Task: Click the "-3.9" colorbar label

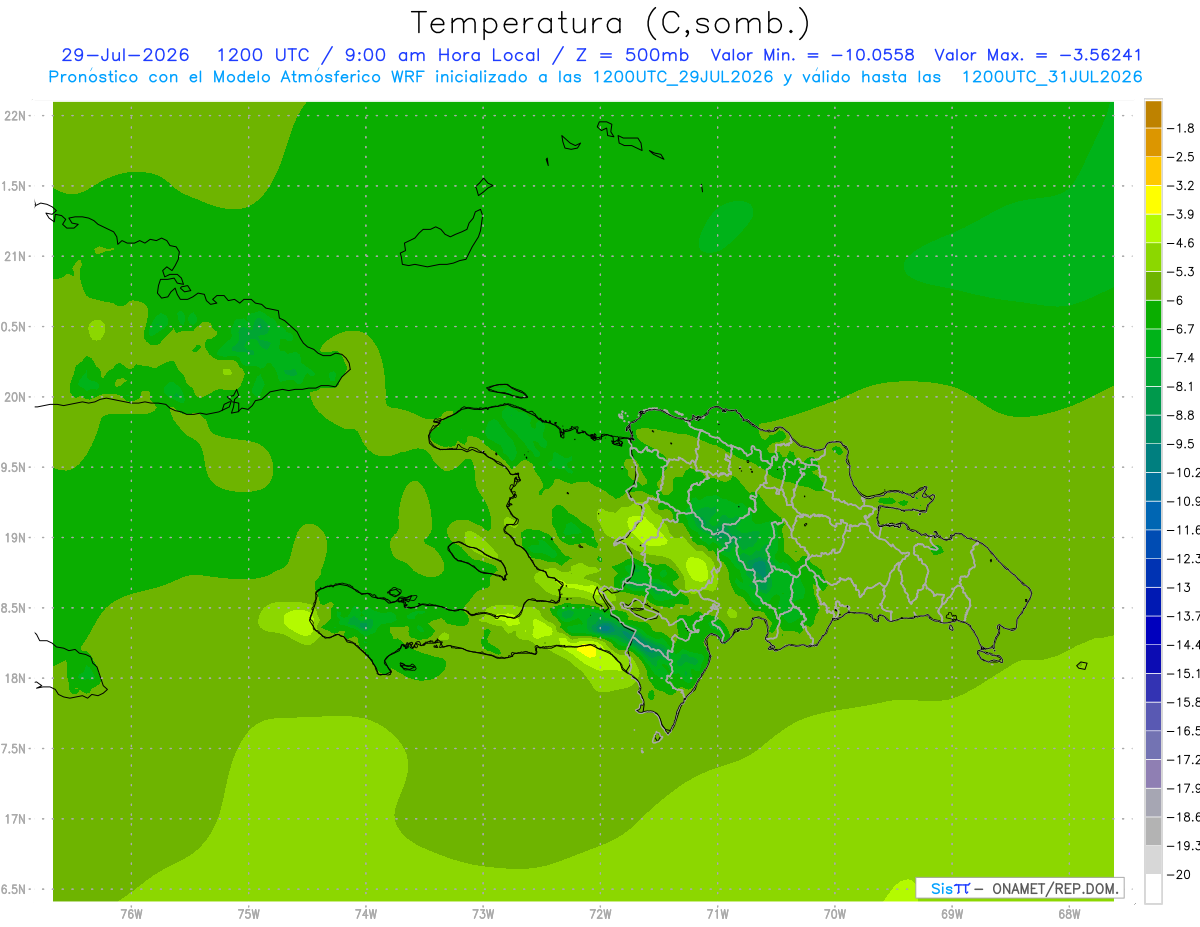Action: (x=1180, y=214)
